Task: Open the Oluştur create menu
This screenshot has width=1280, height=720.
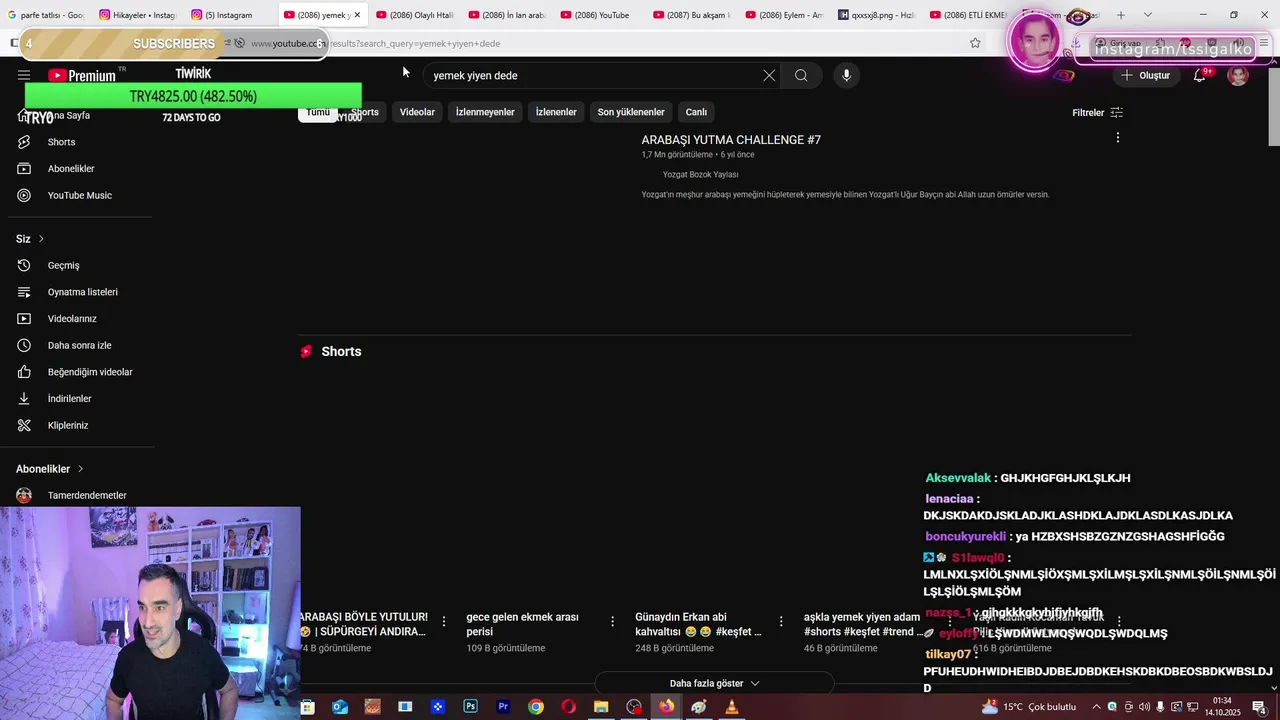Action: click(x=1146, y=75)
